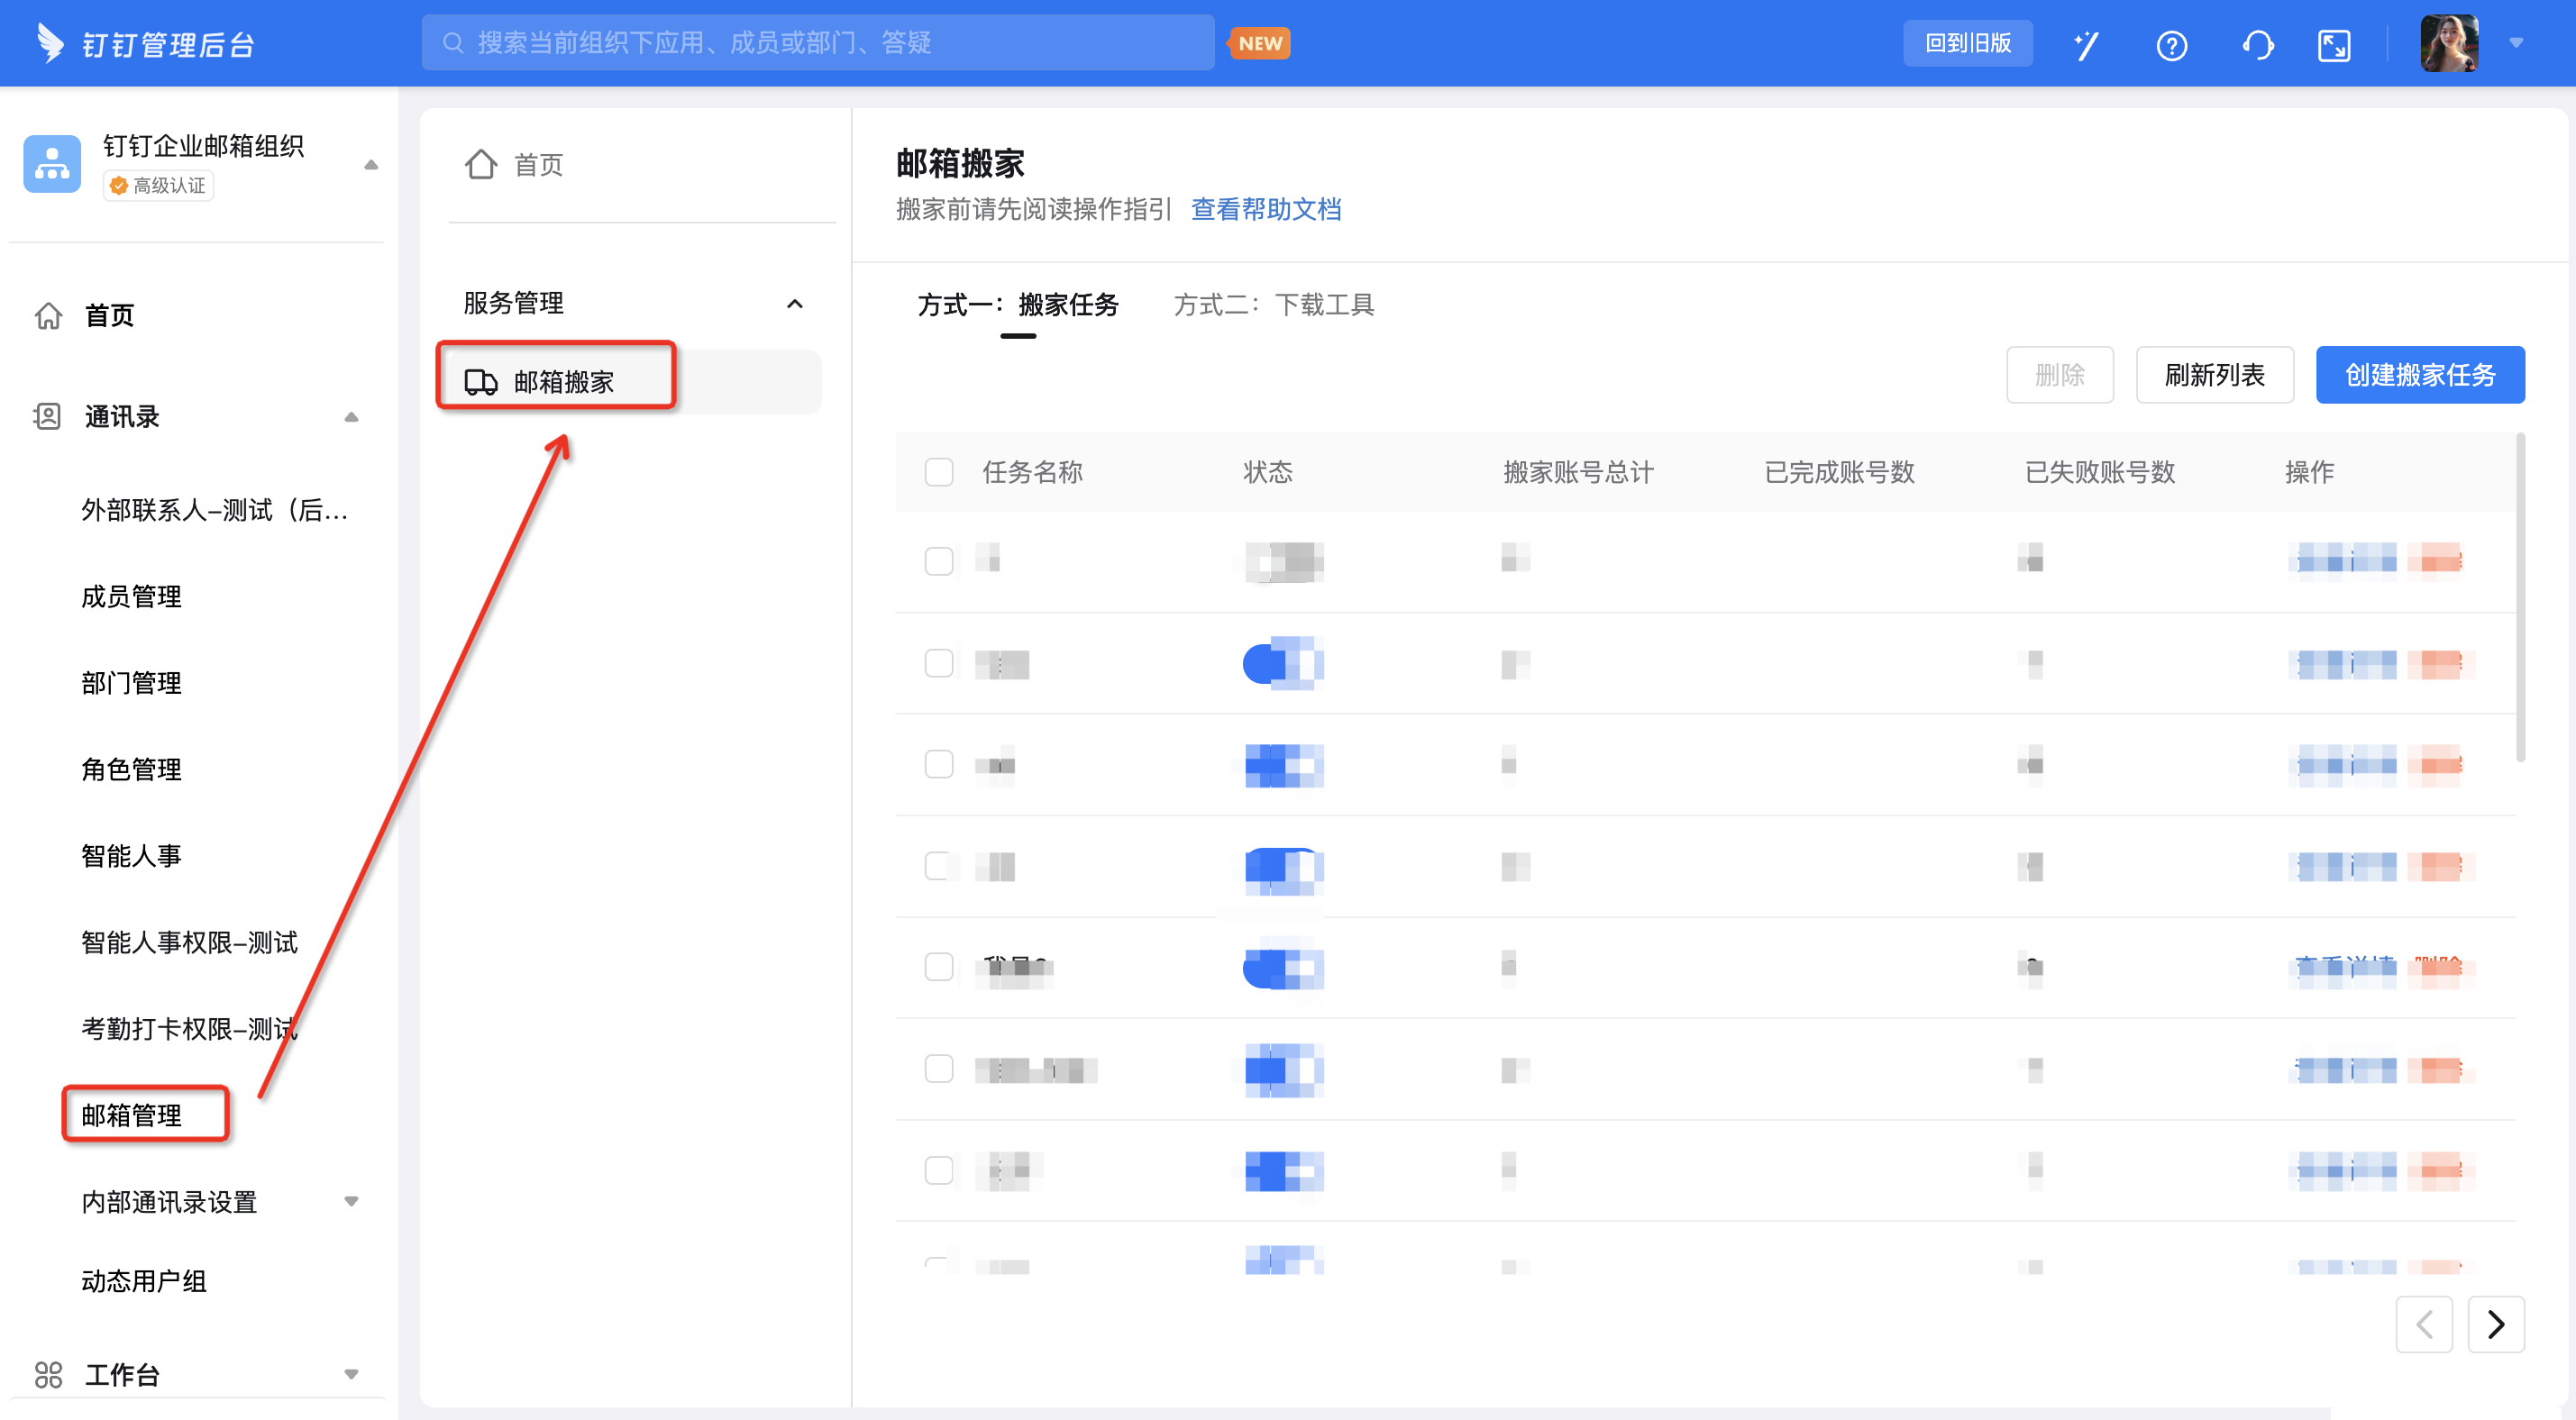Click the organization icon for 钉钉企业邮箱组织
This screenshot has width=2576, height=1420.
[x=52, y=164]
